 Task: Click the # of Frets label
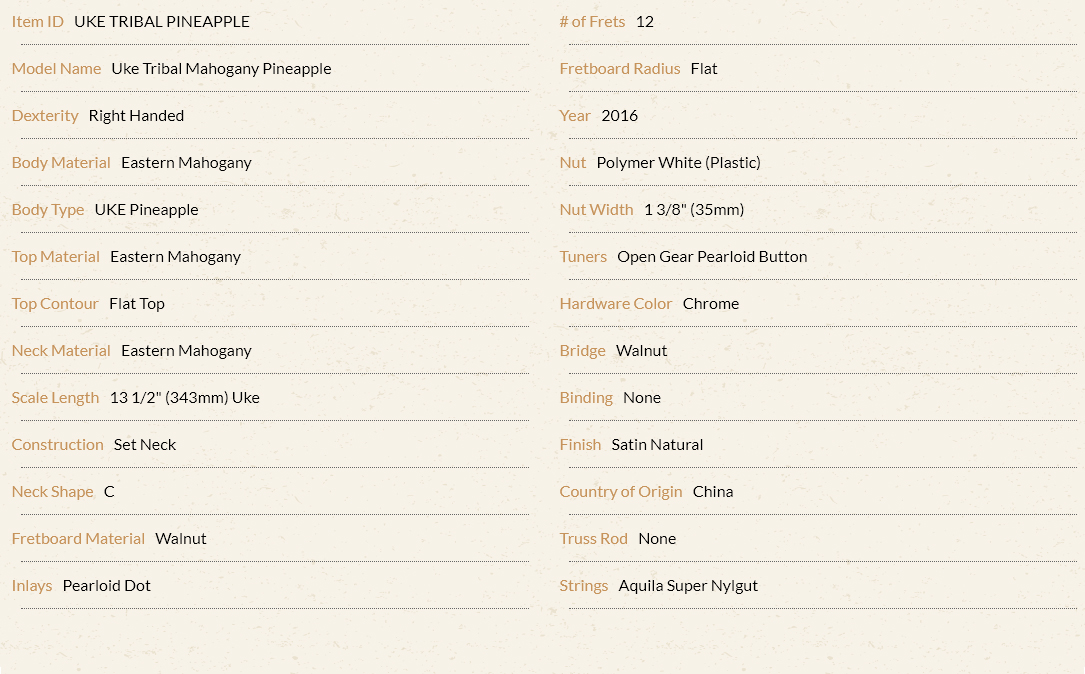pos(592,21)
